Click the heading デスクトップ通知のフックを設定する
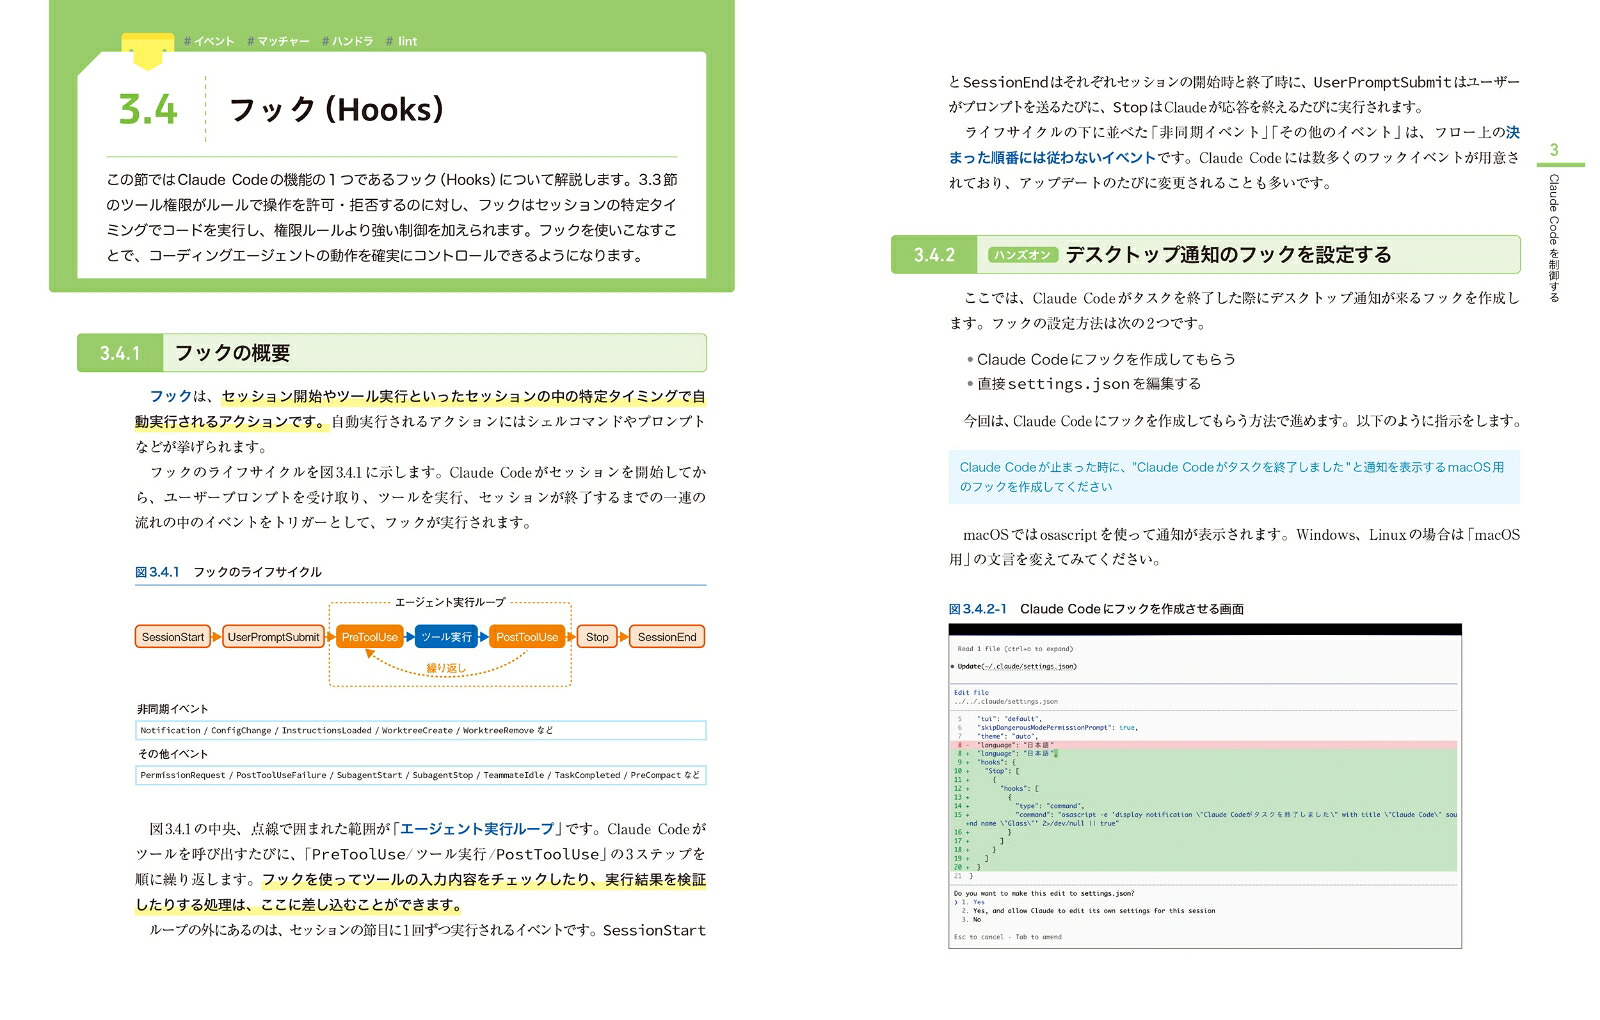Viewport: 1600px width, 1020px height. [1228, 255]
